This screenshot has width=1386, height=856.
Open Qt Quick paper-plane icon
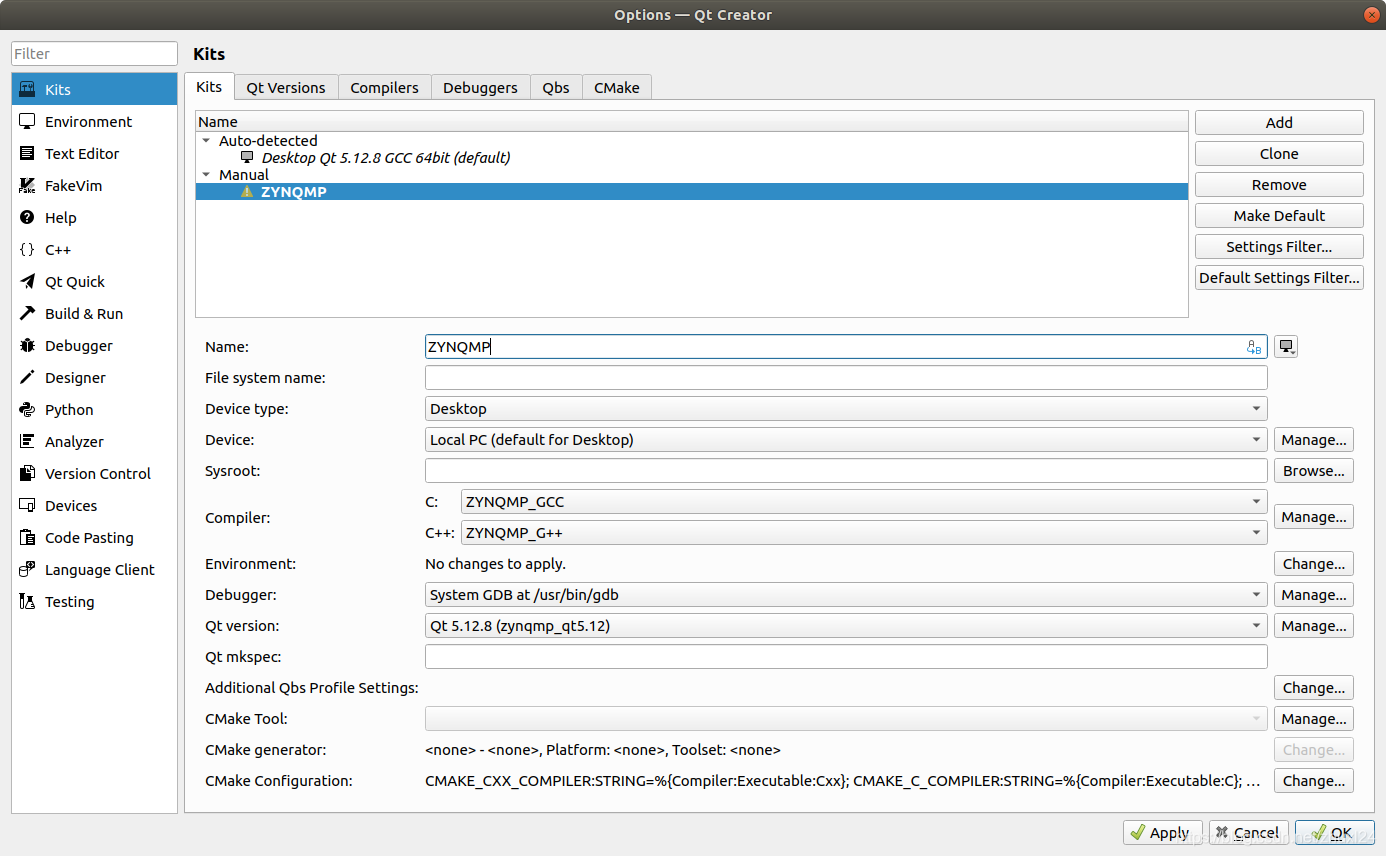(28, 281)
